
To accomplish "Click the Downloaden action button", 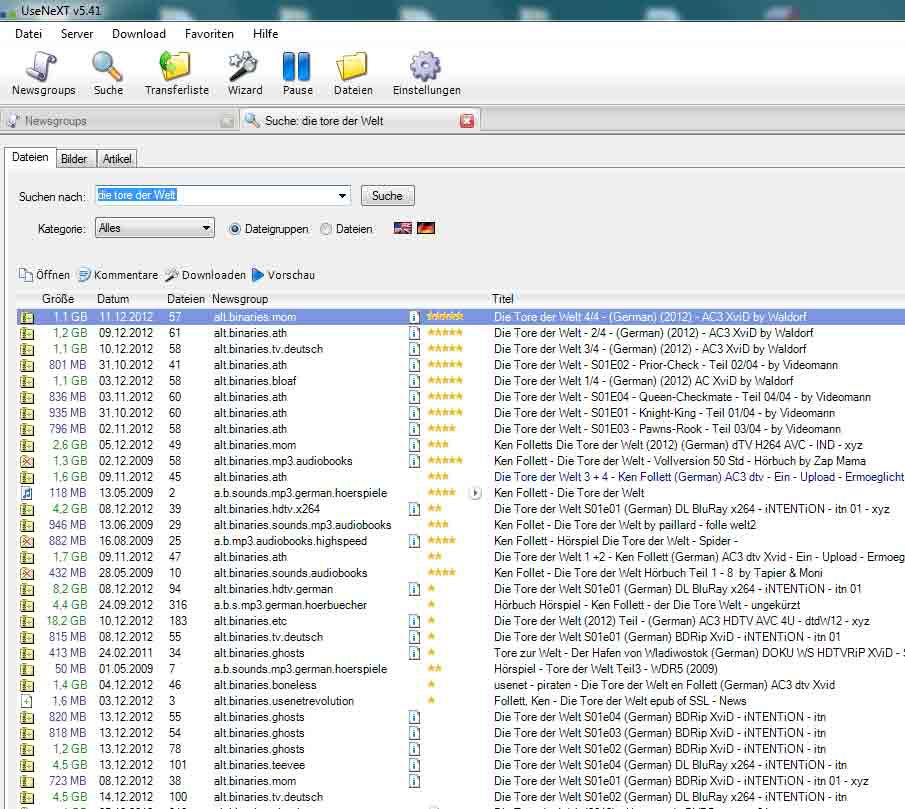I will tap(205, 275).
